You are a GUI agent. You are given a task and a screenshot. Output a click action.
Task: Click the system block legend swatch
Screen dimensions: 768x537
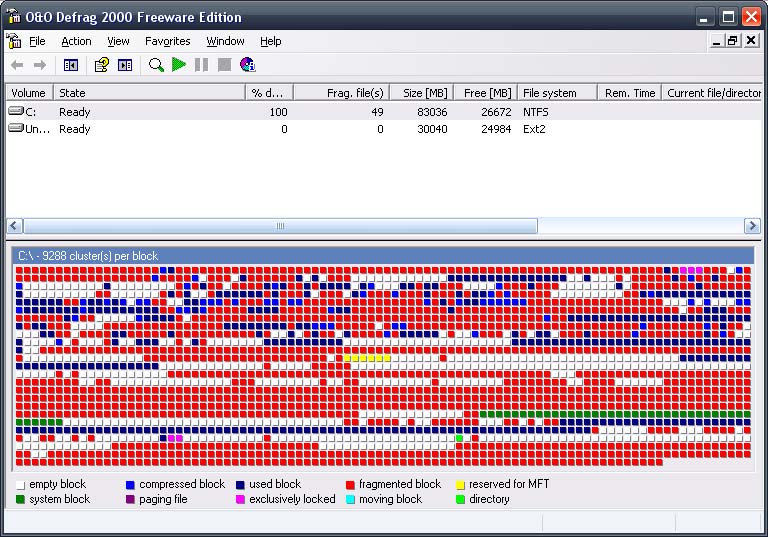tap(20, 500)
